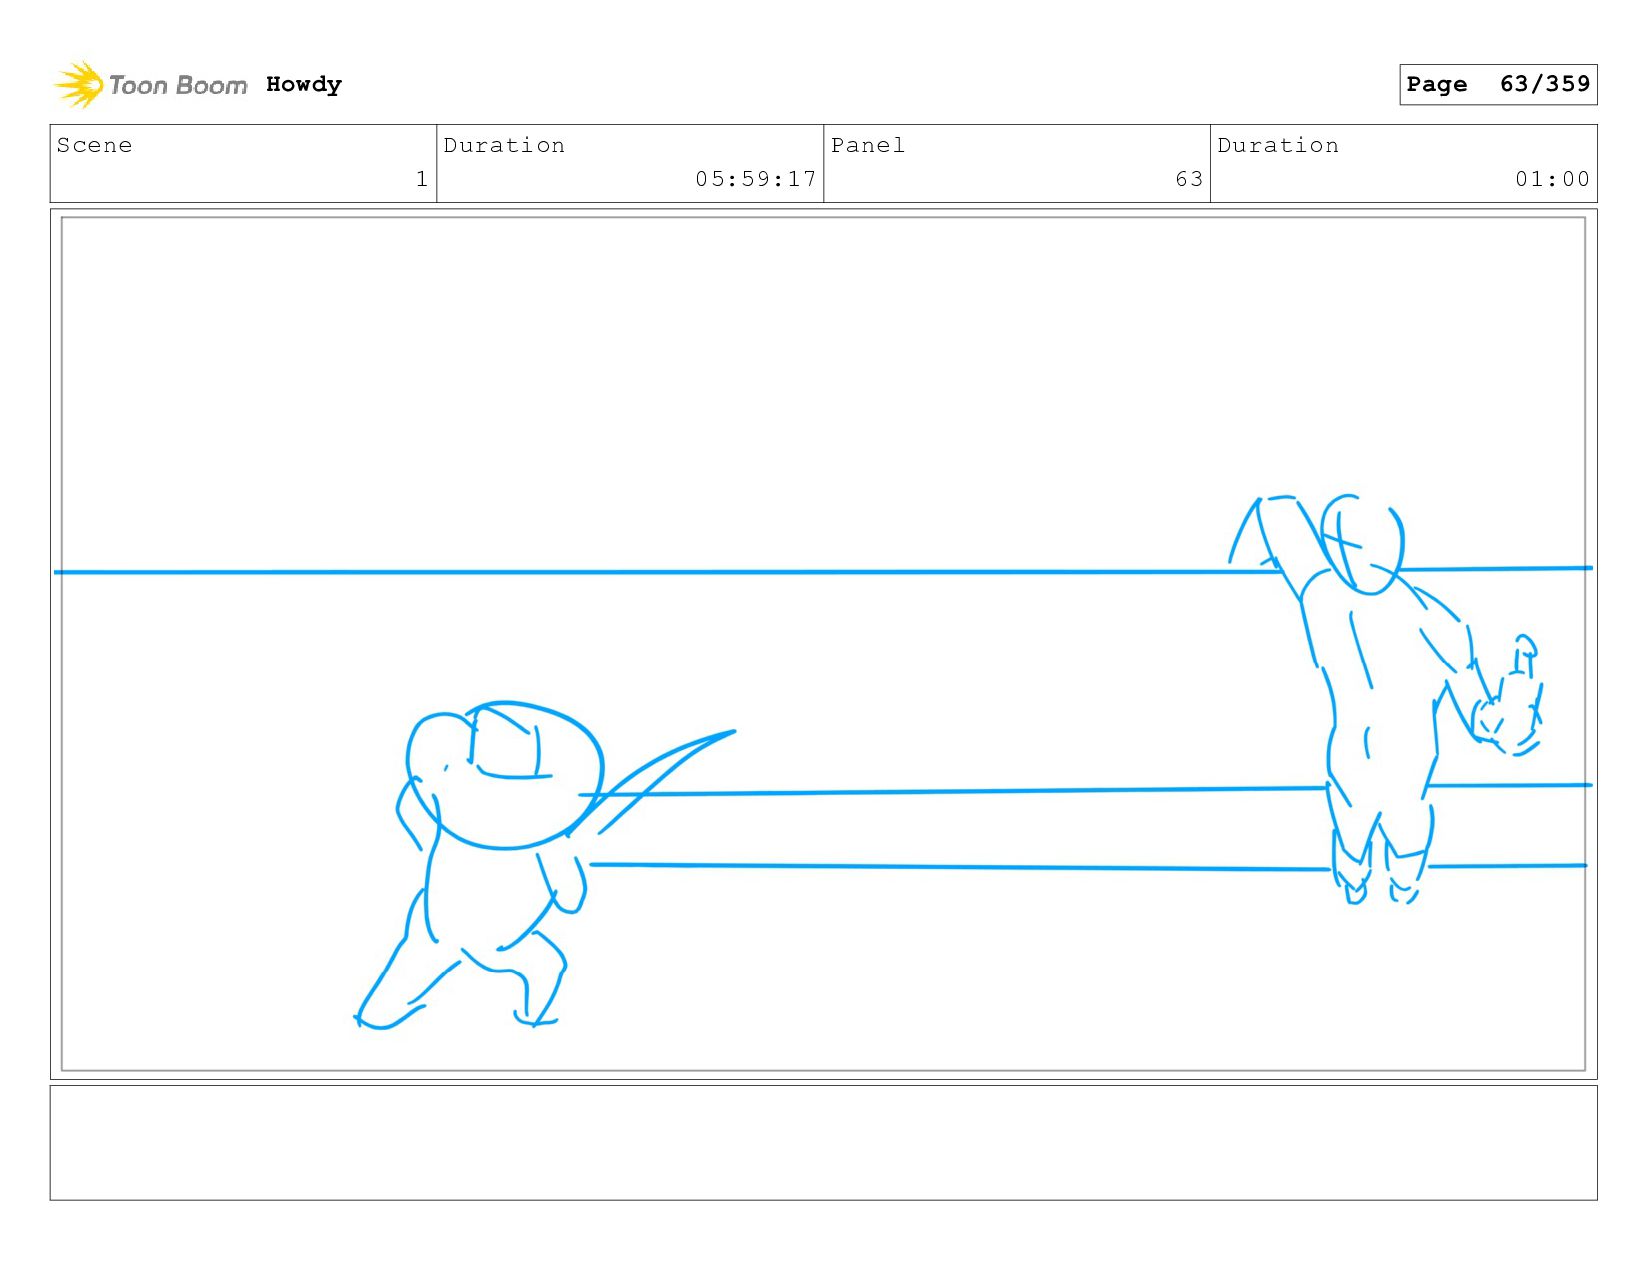
Task: Click the Toon Boom logo icon
Action: pos(79,84)
